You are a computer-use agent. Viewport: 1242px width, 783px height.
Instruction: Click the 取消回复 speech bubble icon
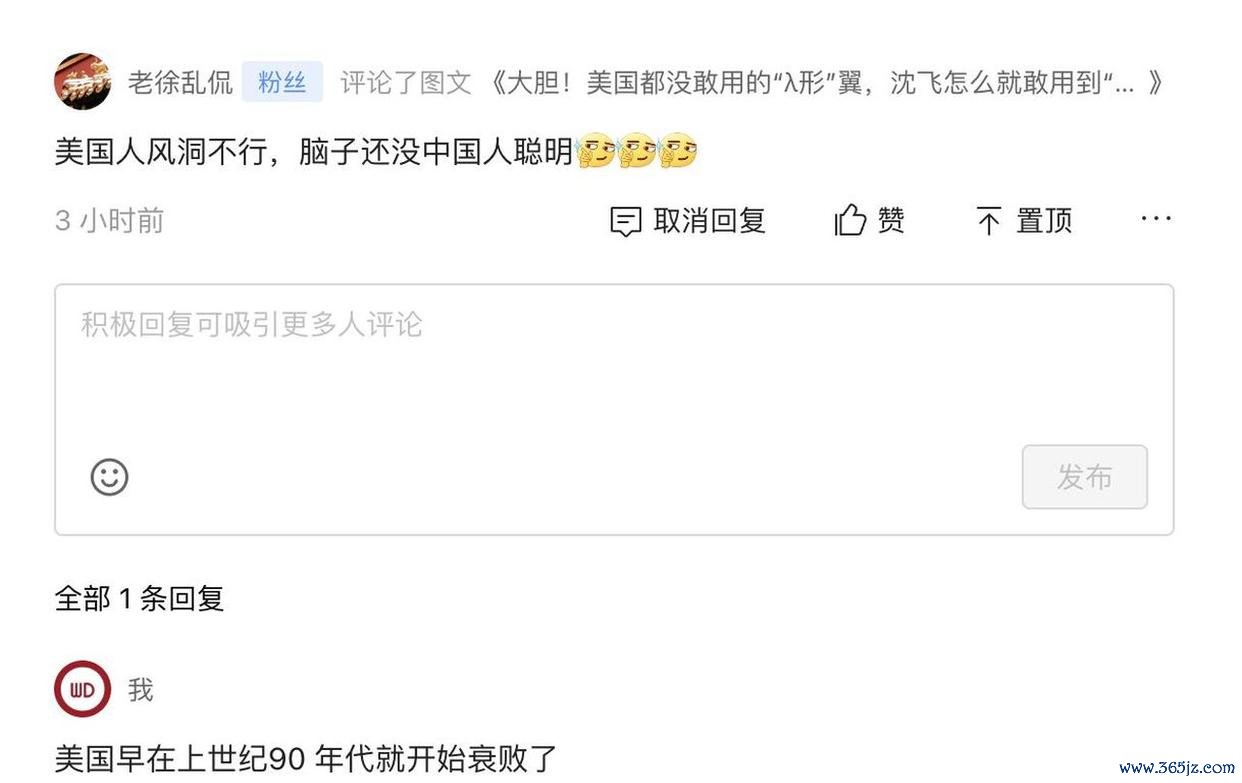[x=626, y=221]
